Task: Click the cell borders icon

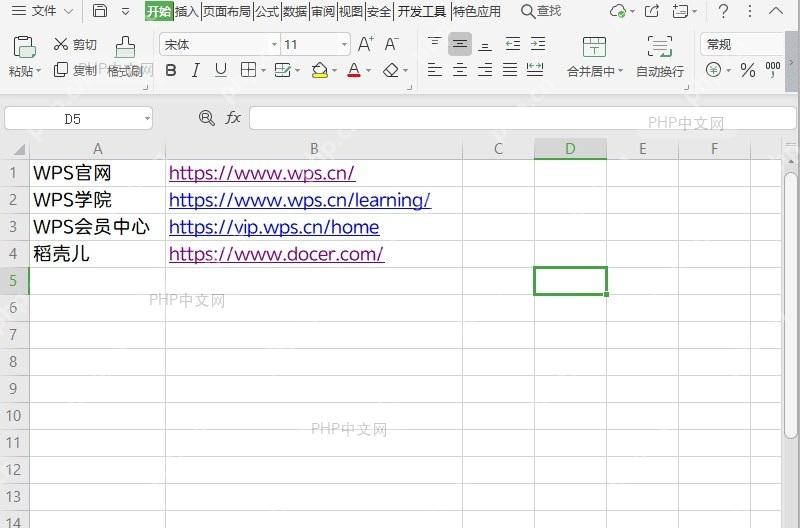Action: point(248,70)
